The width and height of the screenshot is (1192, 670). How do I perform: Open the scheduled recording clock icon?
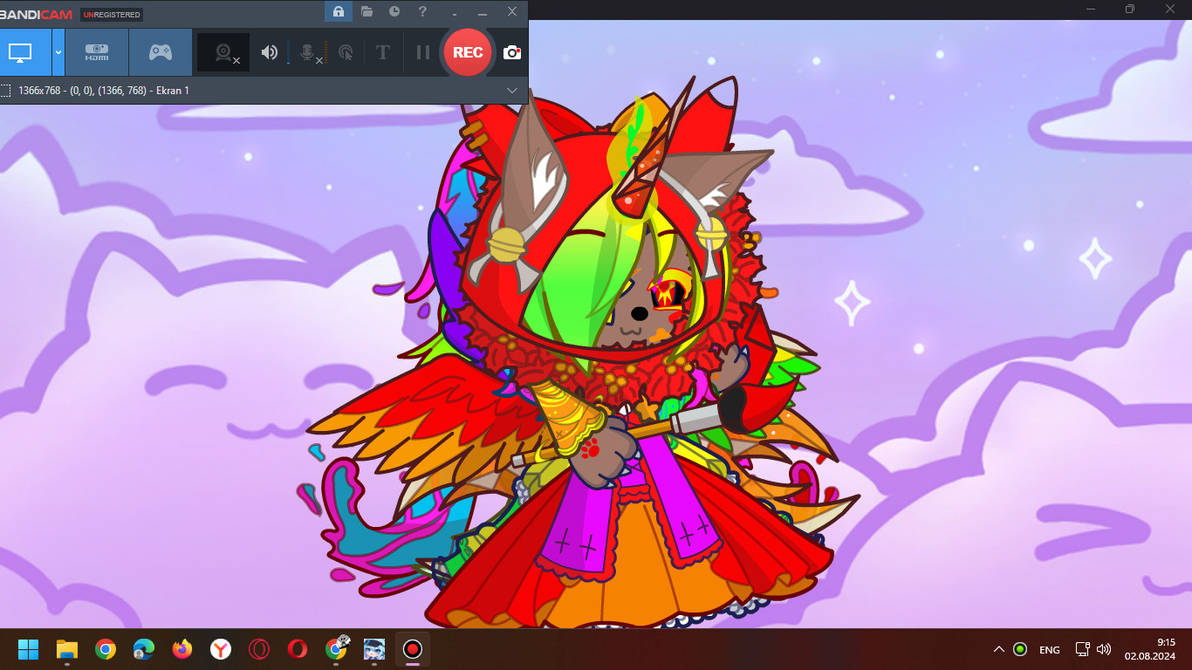coord(394,11)
